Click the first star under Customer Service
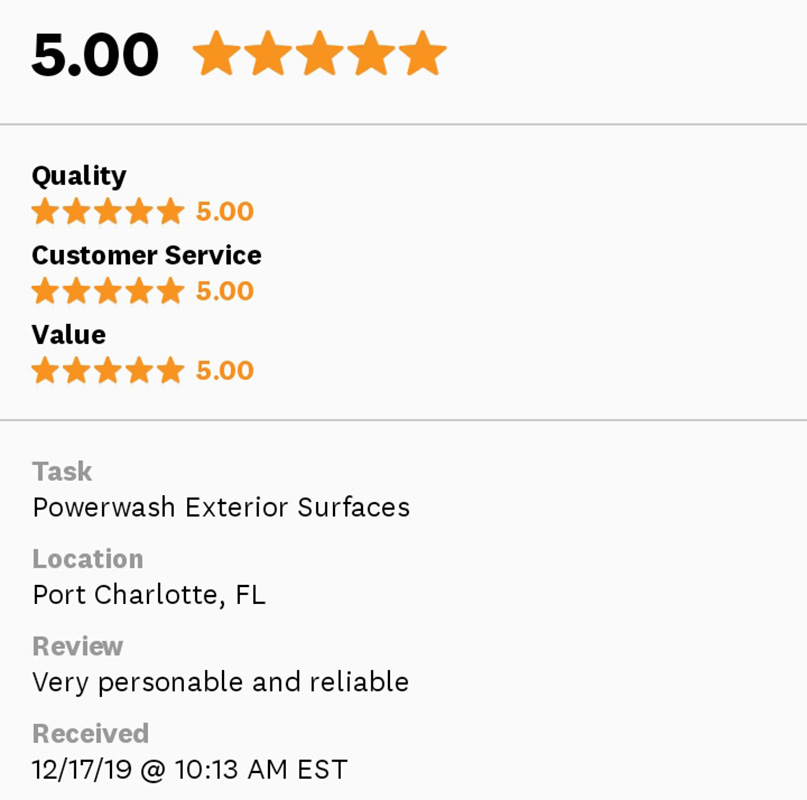The width and height of the screenshot is (807, 800). 45,291
